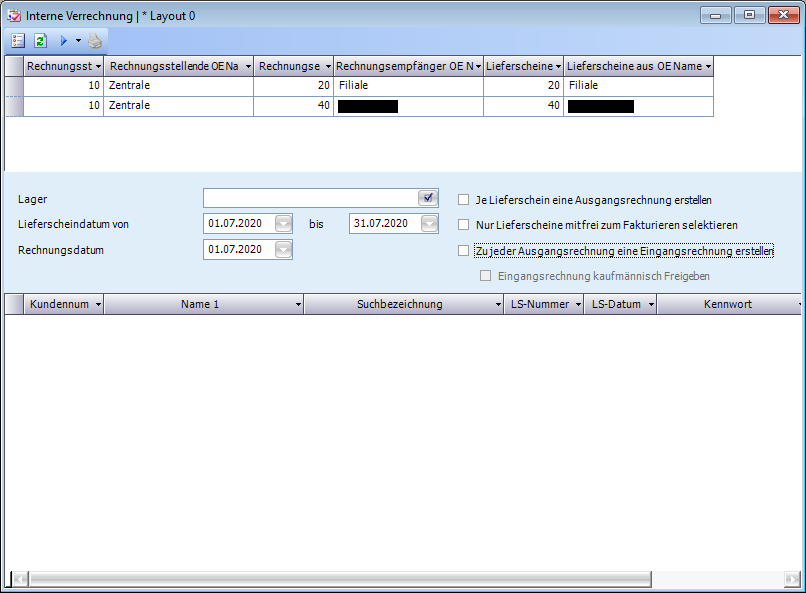Click the 'Suchbezeichnung' column header
The image size is (806, 593).
[x=399, y=304]
